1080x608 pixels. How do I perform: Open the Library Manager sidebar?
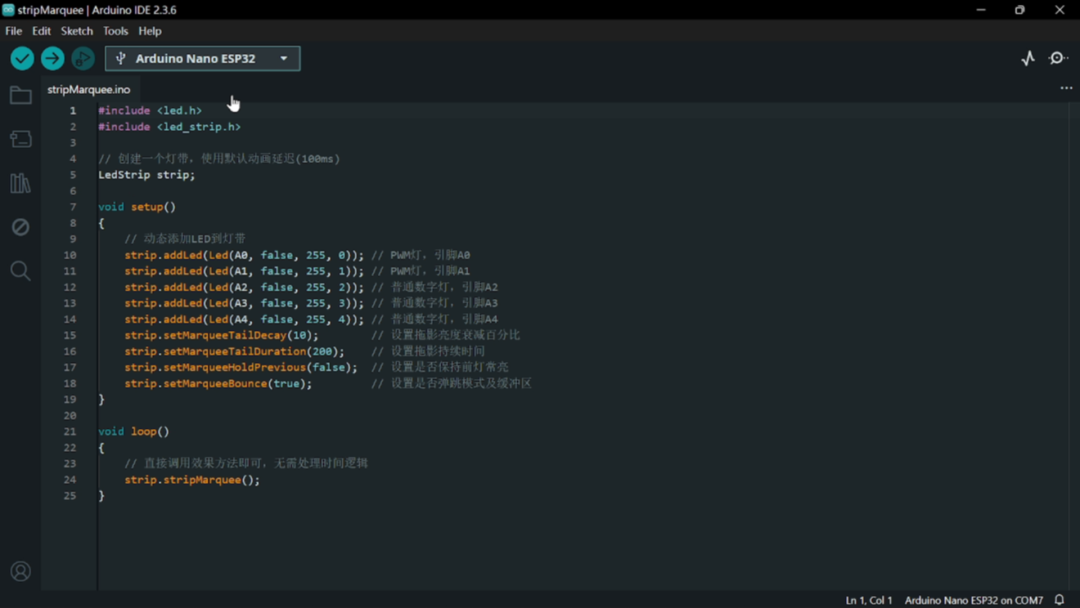pos(20,183)
